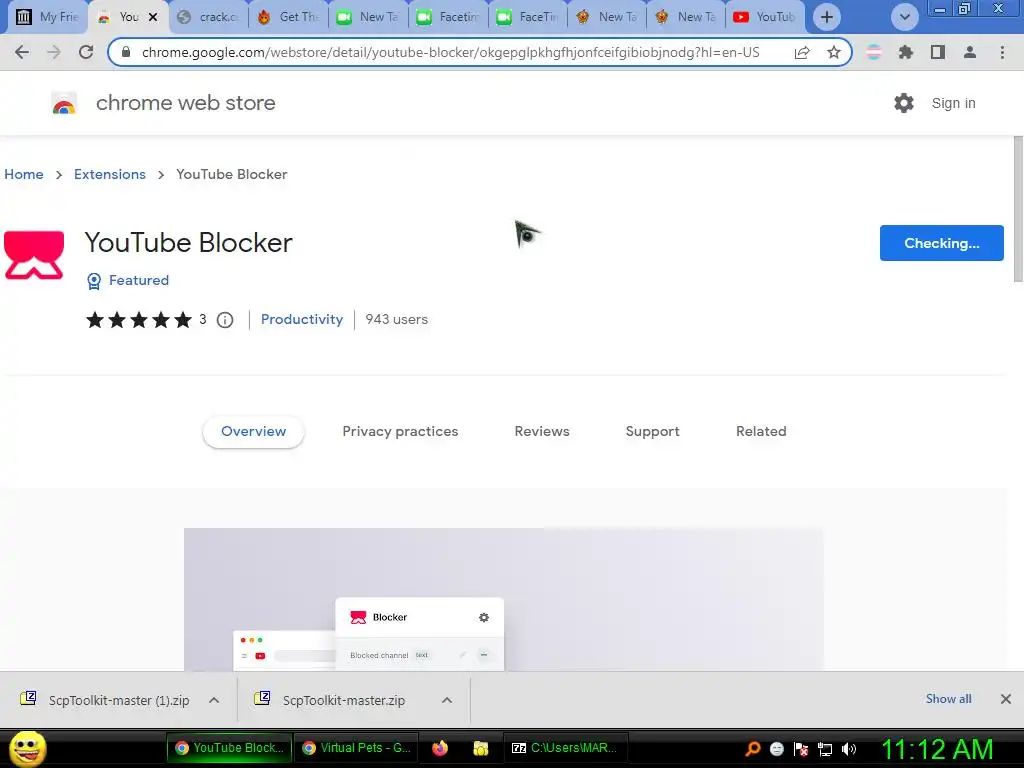Open the ScpToolkit-master.zip download
1024x768 pixels.
pyautogui.click(x=330, y=700)
